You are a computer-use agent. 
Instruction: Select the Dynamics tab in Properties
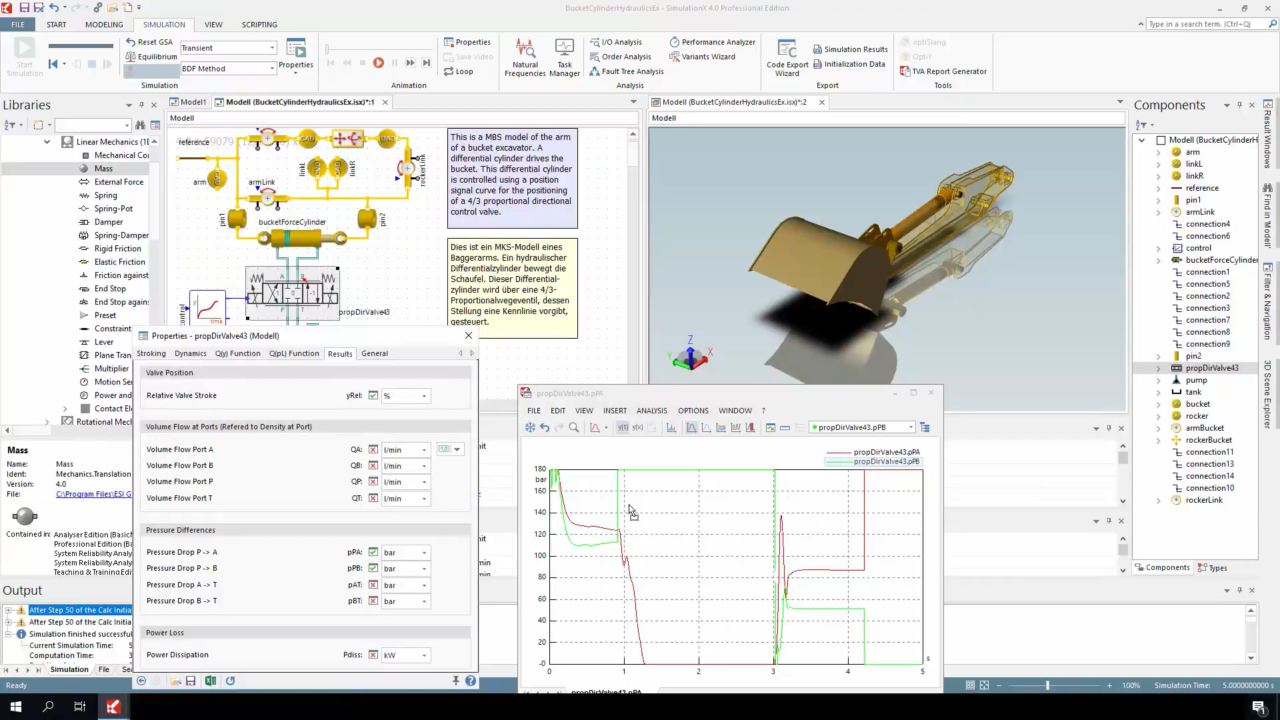pos(190,353)
